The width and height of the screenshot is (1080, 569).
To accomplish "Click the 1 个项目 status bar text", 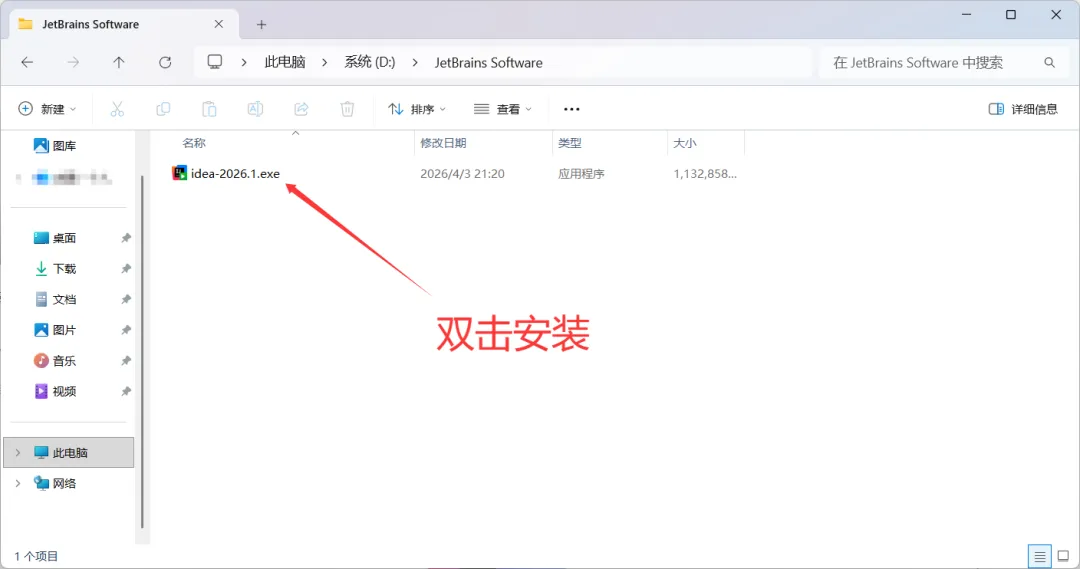I will 37,556.
